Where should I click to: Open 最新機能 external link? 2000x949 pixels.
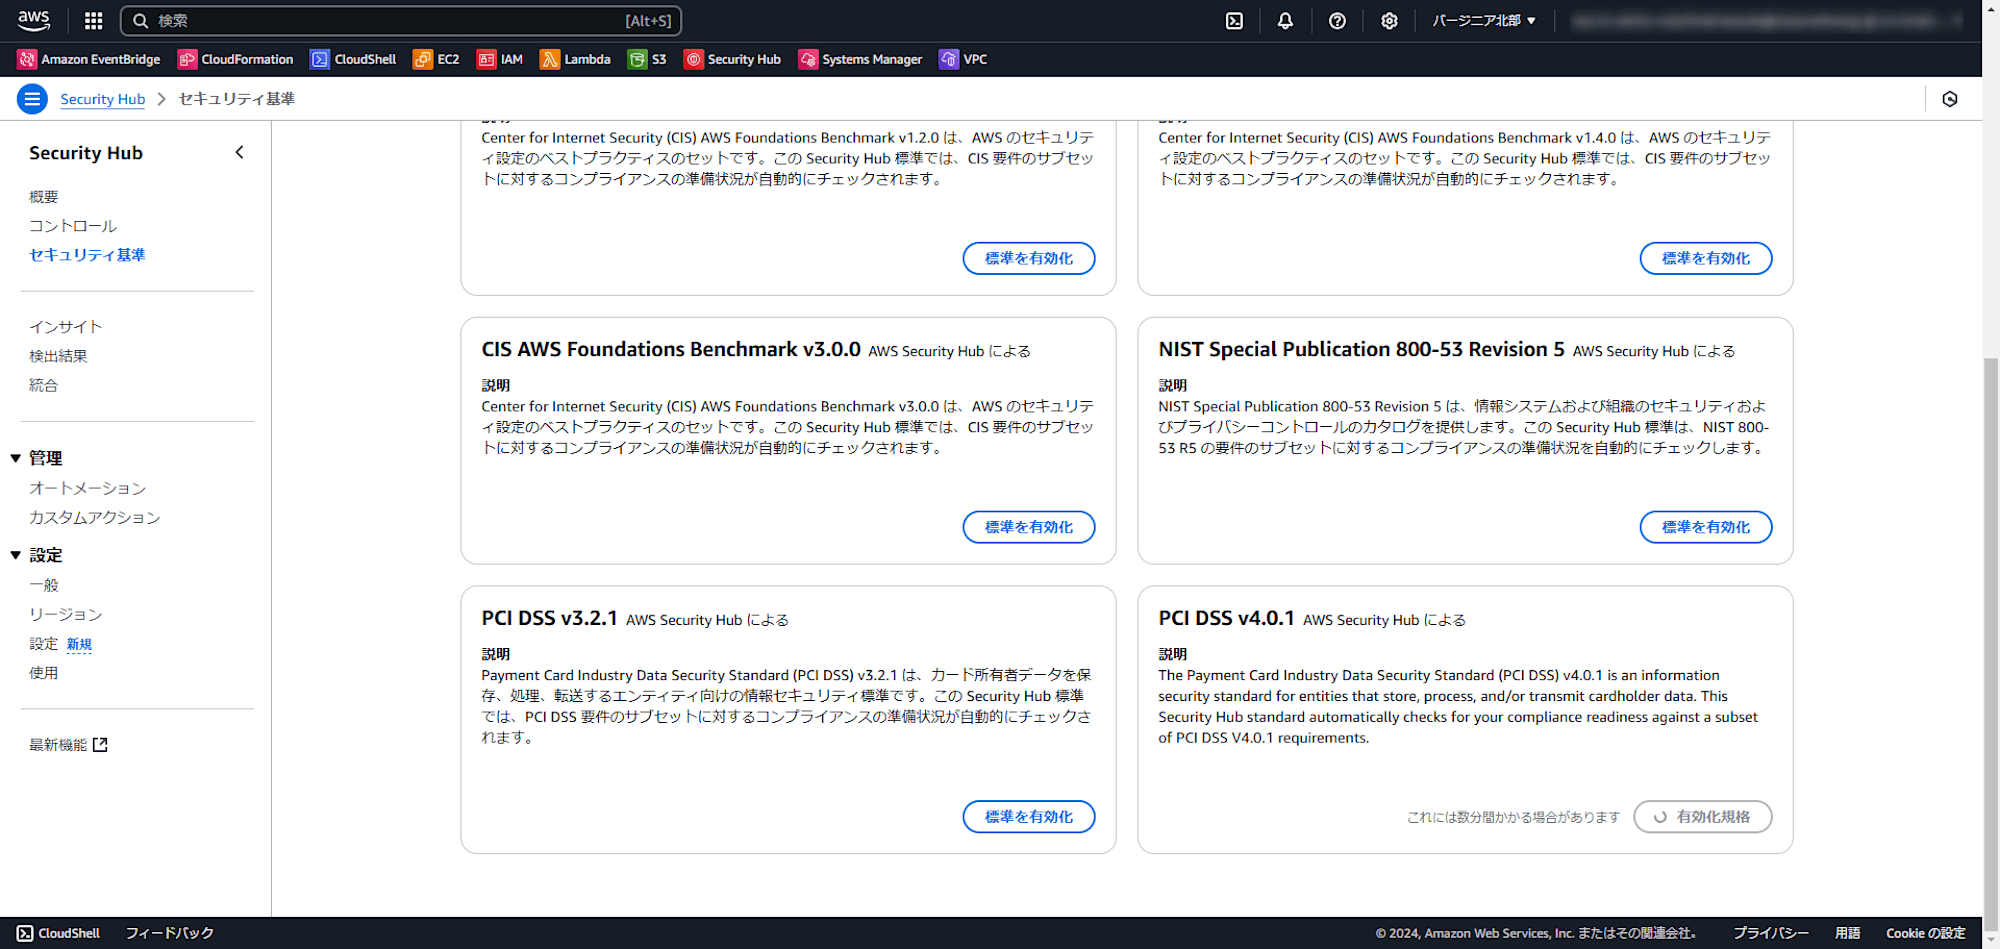[68, 745]
